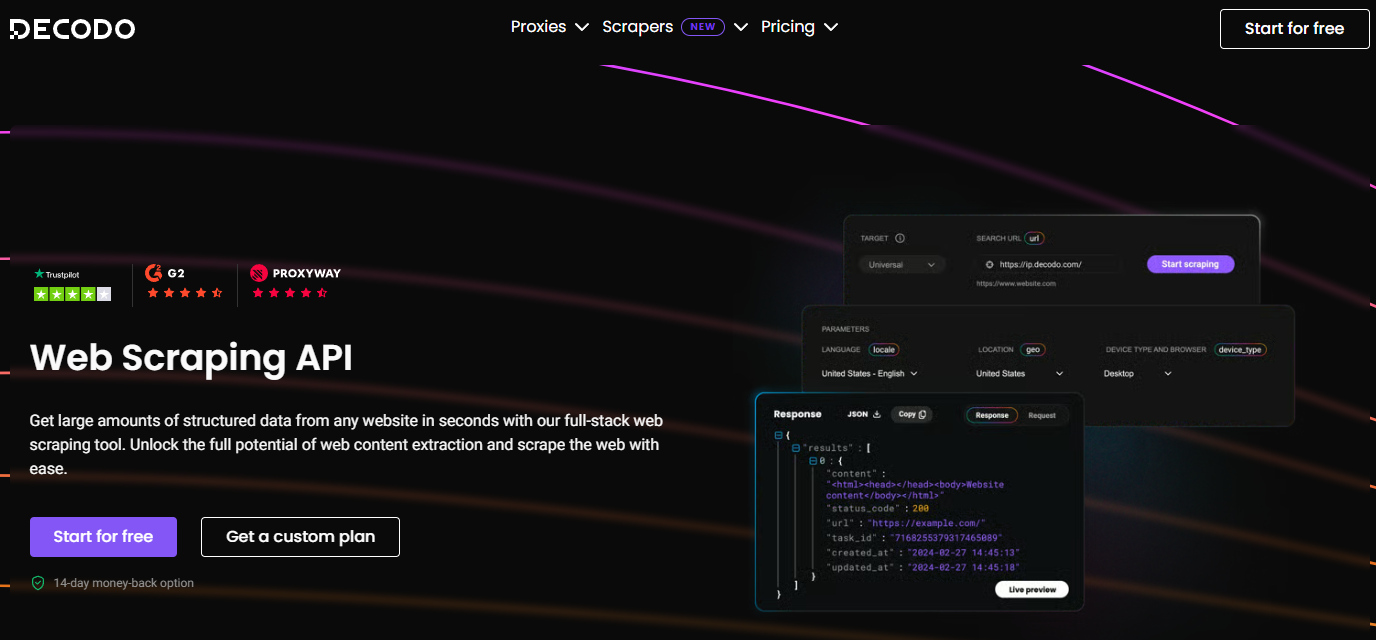The height and width of the screenshot is (640, 1376).
Task: Open the United States location dropdown
Action: click(1020, 374)
